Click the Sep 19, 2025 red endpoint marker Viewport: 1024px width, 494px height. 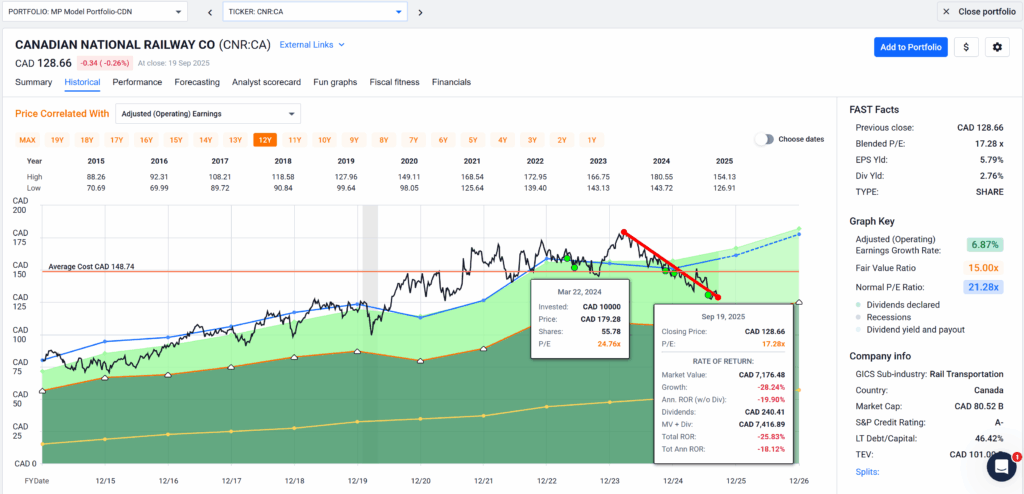tap(718, 297)
